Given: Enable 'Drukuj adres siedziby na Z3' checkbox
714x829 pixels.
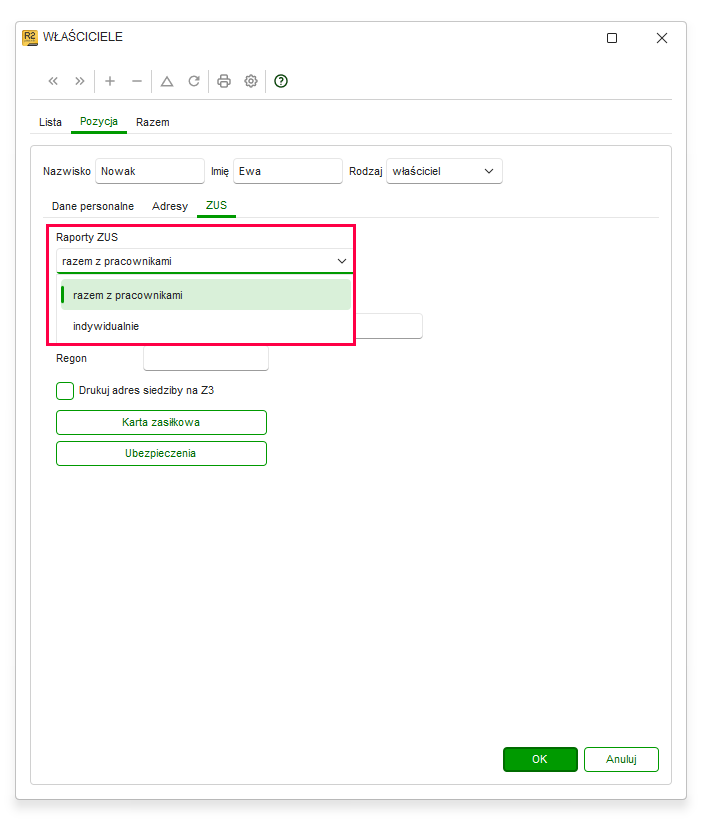Looking at the screenshot, I should (65, 391).
